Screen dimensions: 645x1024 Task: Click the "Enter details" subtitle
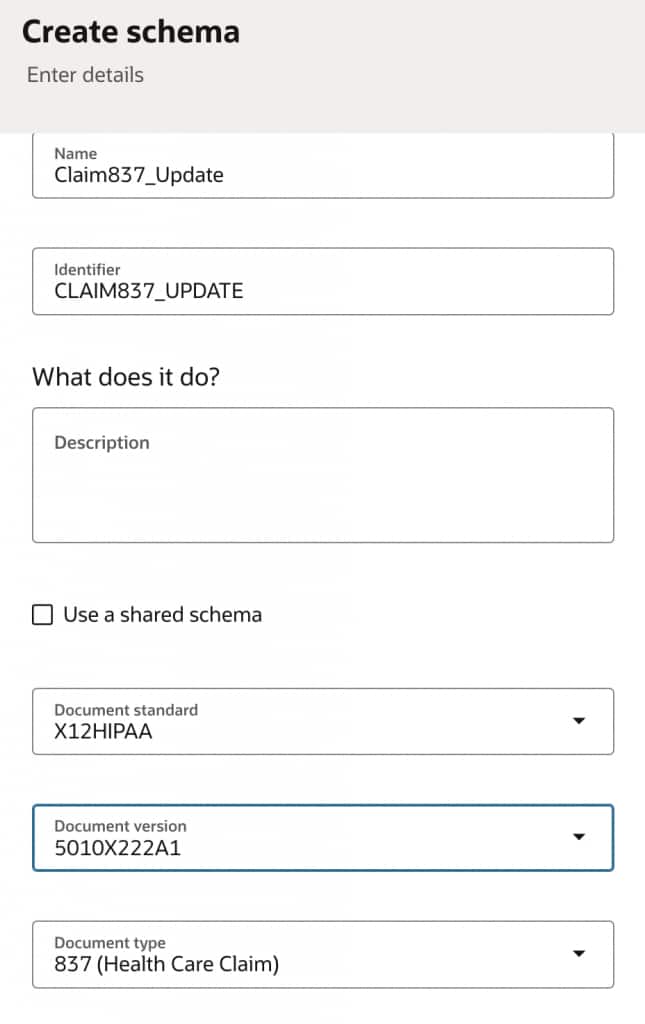click(85, 75)
